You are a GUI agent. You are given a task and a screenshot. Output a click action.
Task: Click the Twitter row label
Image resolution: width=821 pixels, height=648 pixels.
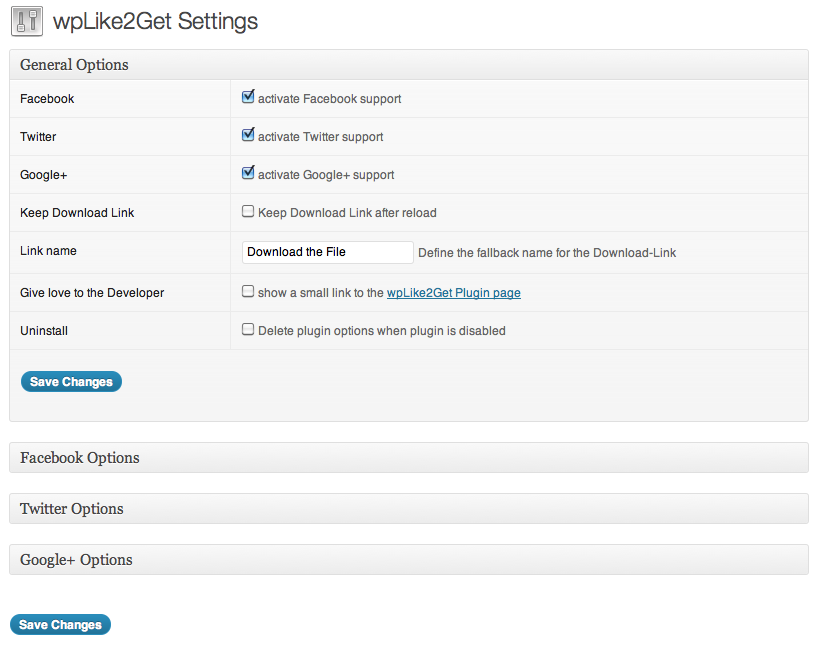pos(38,137)
